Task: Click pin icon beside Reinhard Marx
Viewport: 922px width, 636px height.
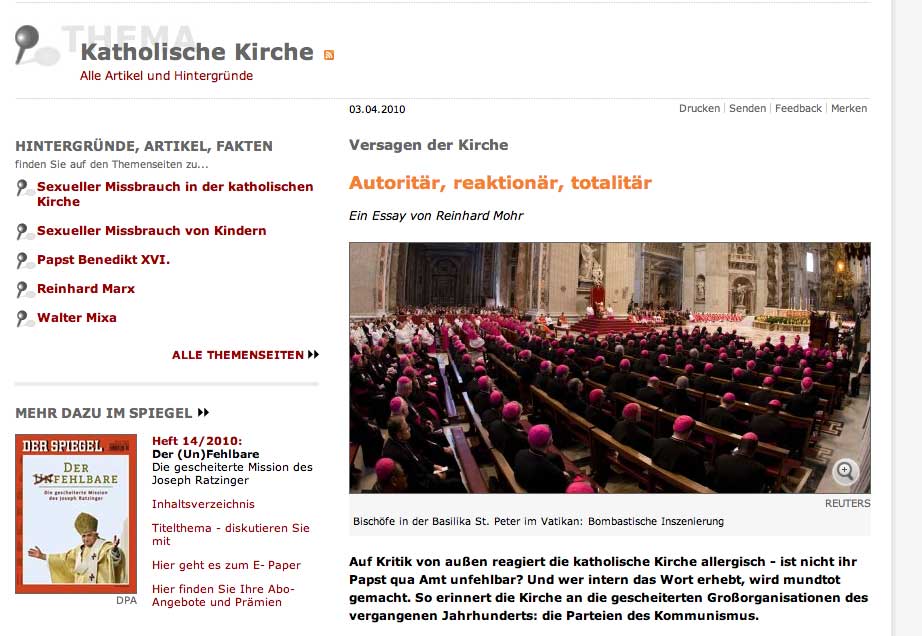Action: tap(24, 289)
